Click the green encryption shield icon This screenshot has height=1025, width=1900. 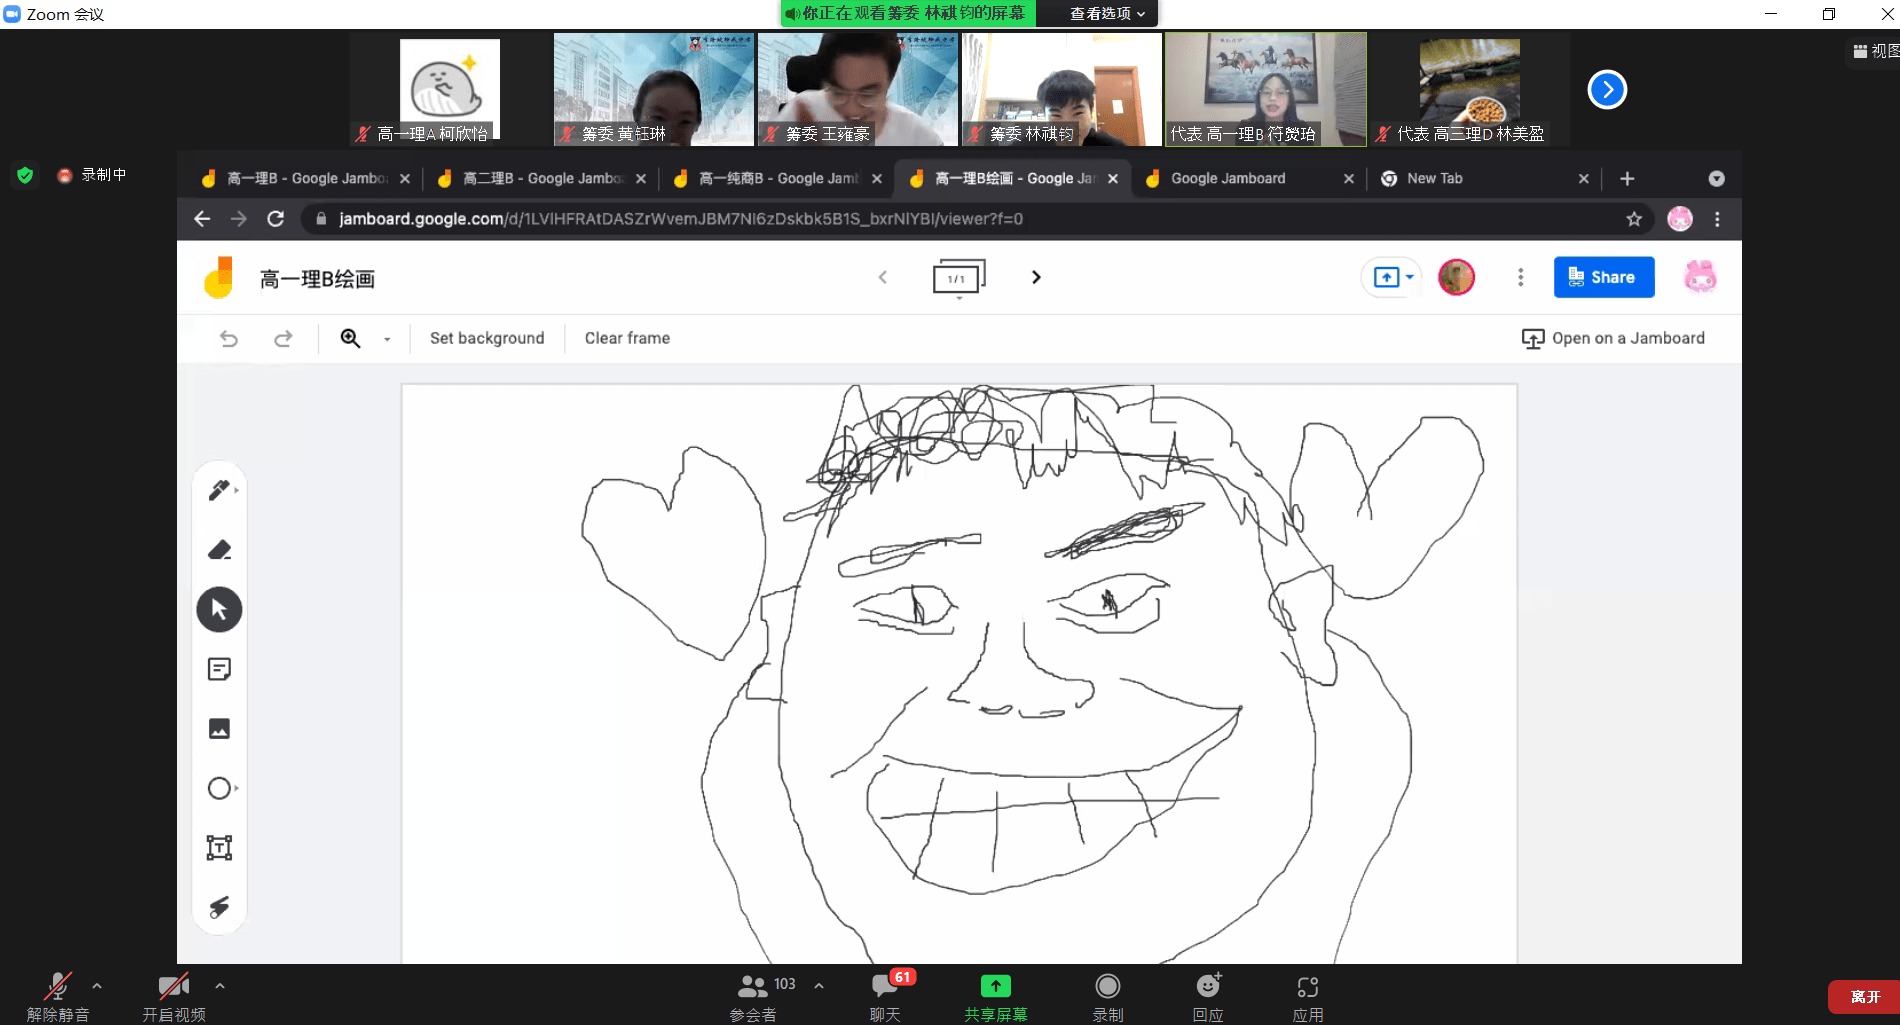(x=25, y=175)
